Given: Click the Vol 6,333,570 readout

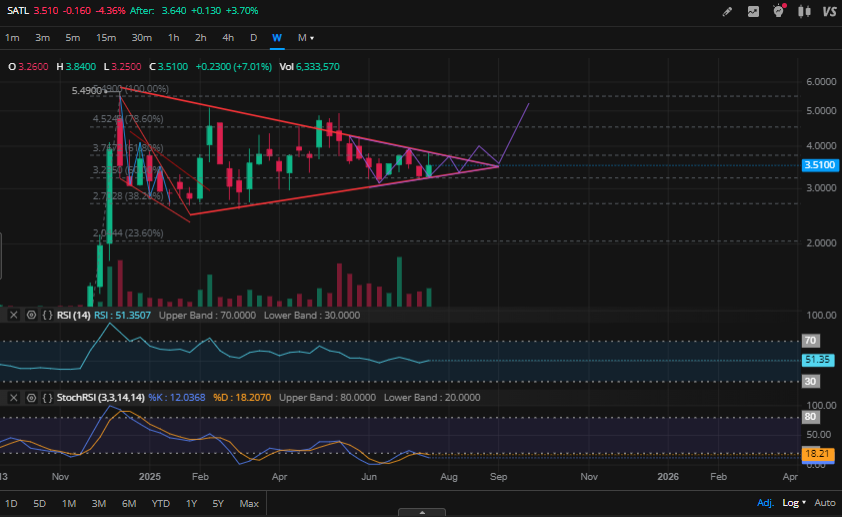Looking at the screenshot, I should [x=309, y=67].
